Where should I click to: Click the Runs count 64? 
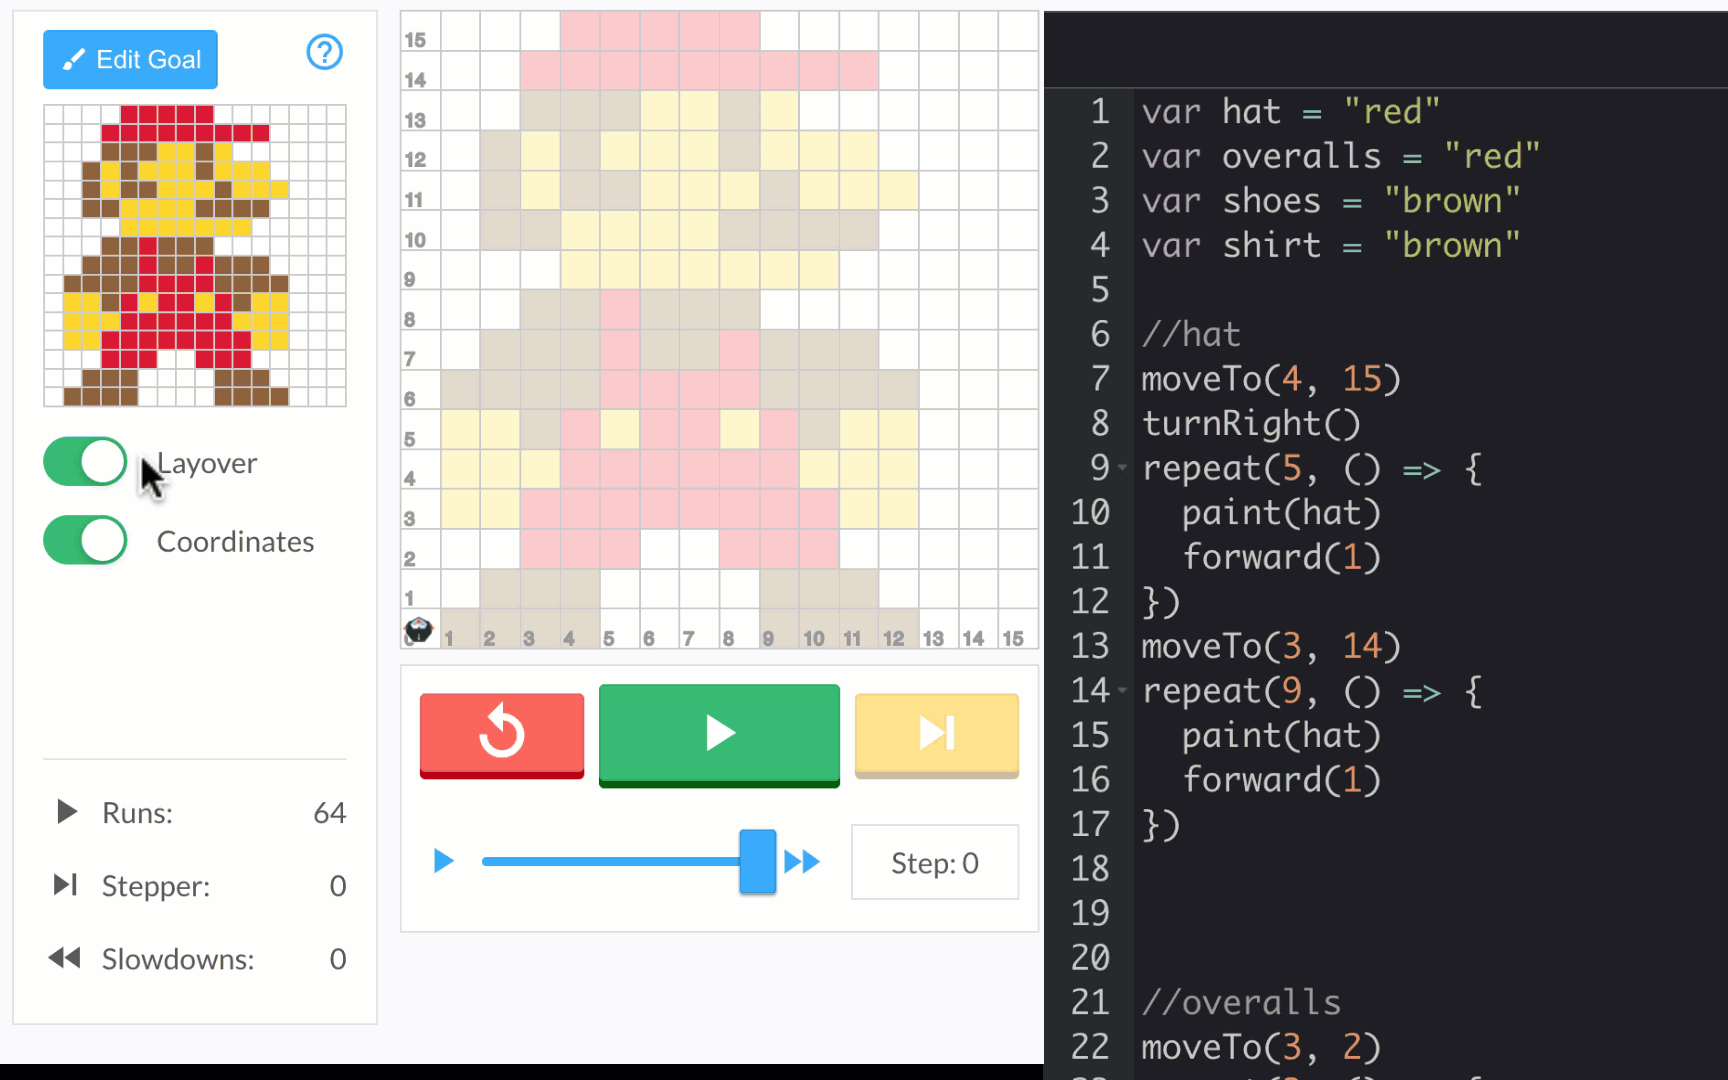pos(330,813)
